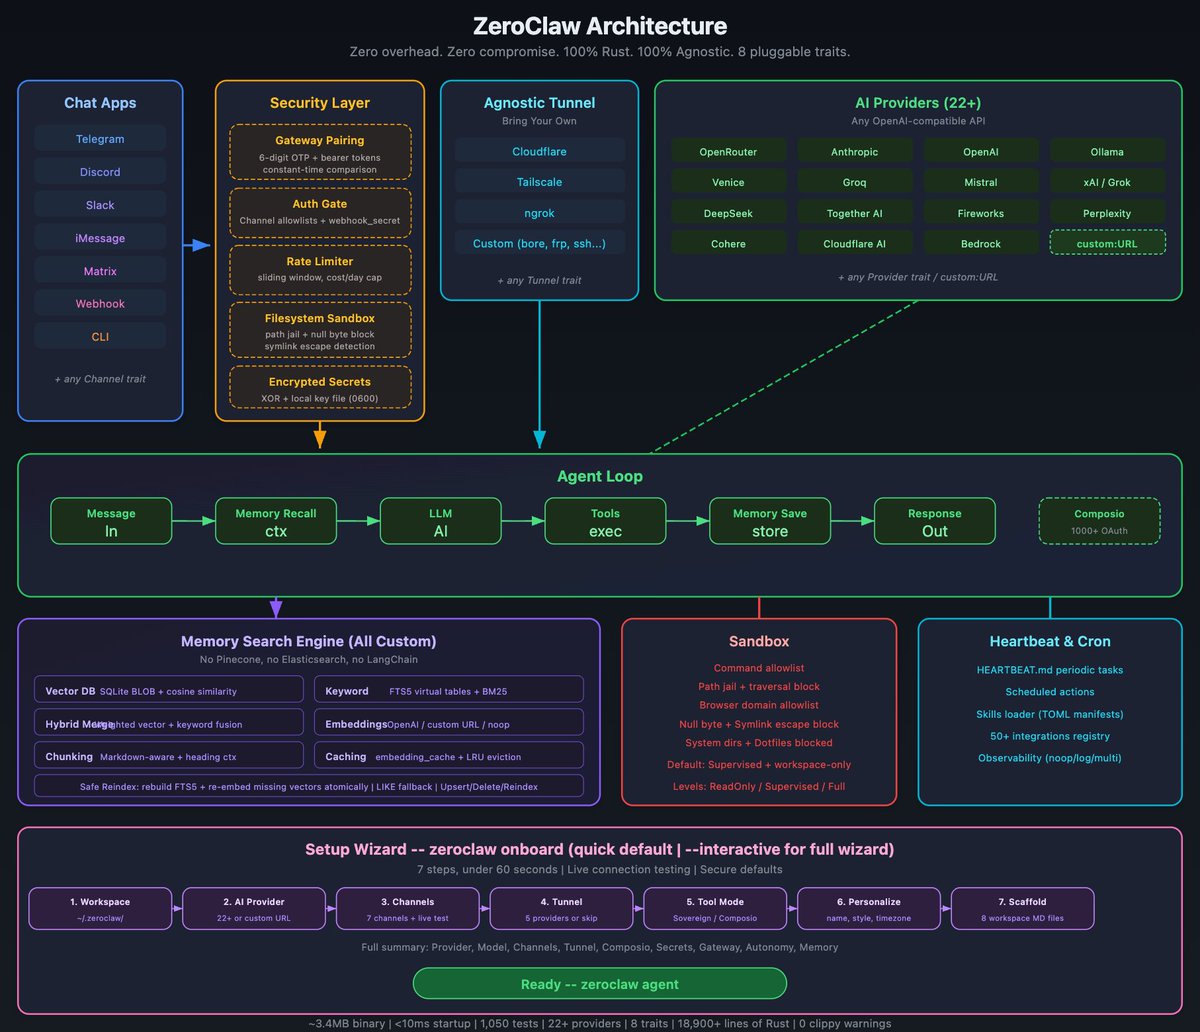Toggle the Rate Limiter block
The width and height of the screenshot is (1200, 1032).
(x=319, y=269)
